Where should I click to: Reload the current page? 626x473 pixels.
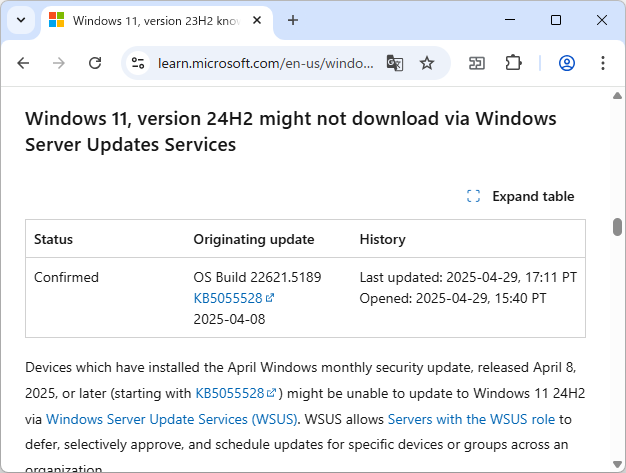(95, 63)
